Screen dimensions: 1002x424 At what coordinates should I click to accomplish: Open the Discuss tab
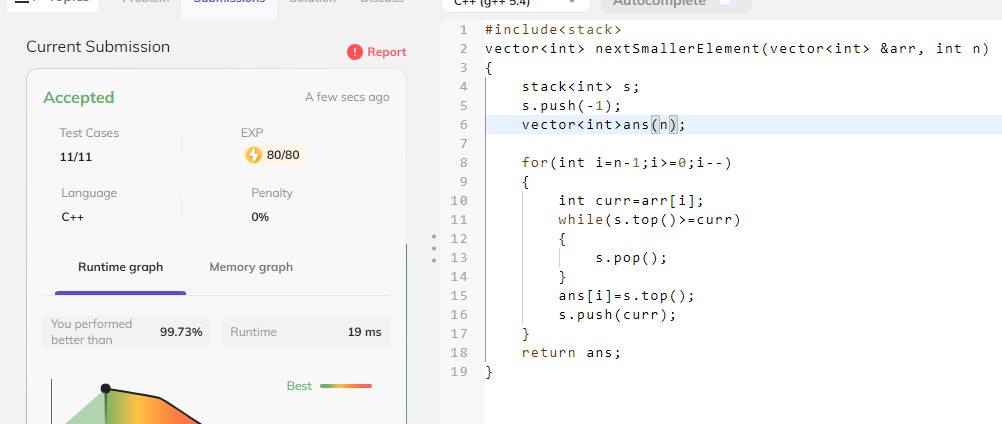(x=382, y=2)
